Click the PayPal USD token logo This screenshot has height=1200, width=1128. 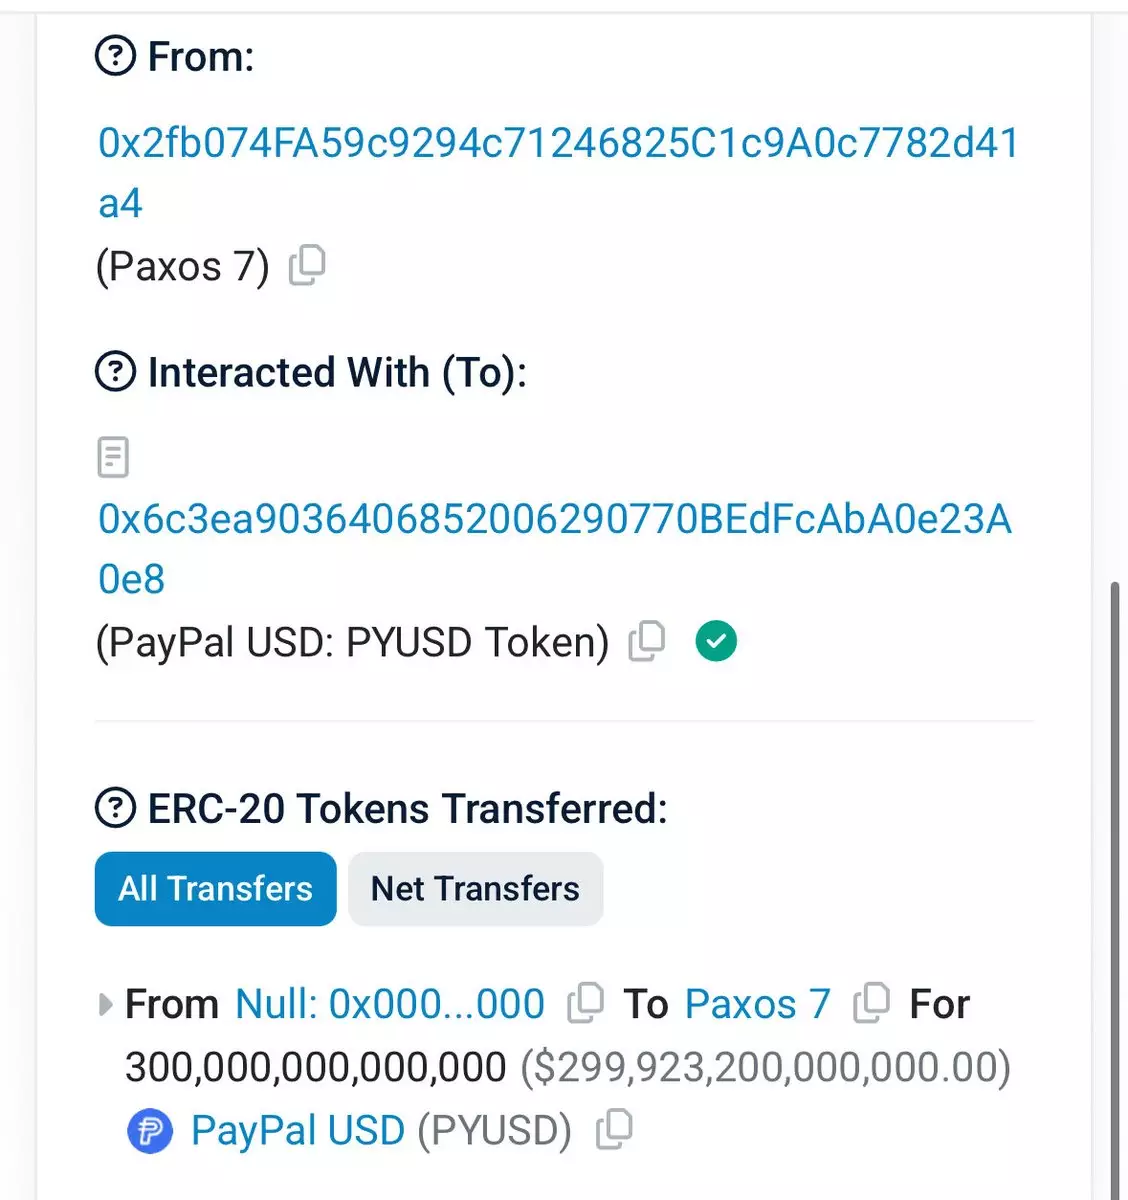point(150,1131)
